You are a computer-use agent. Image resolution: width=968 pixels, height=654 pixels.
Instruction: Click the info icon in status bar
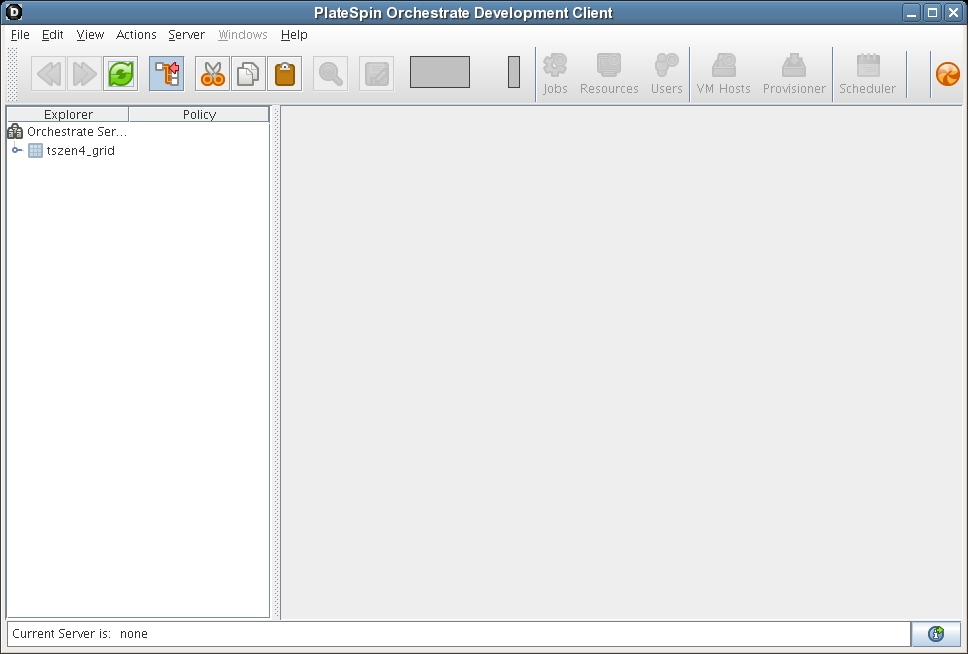coord(937,634)
